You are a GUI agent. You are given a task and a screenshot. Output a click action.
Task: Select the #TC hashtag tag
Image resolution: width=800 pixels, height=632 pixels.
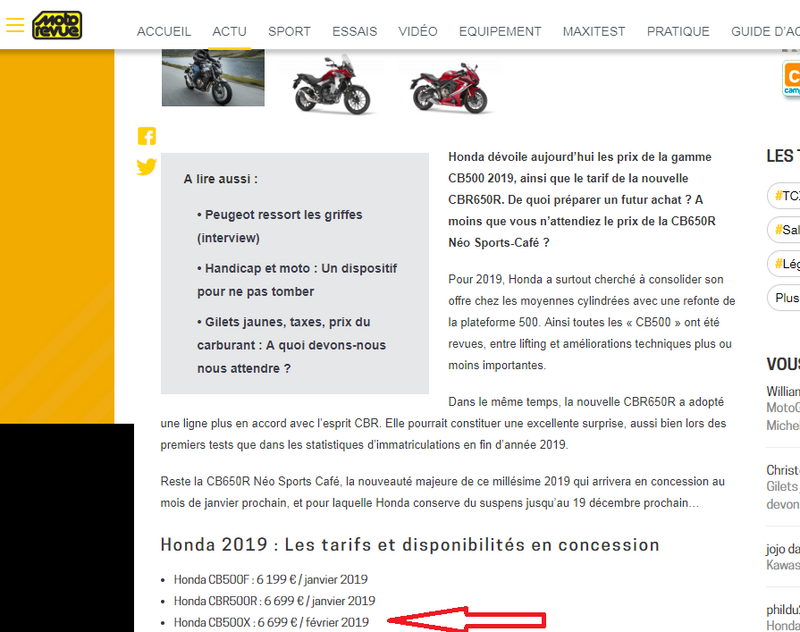[784, 196]
